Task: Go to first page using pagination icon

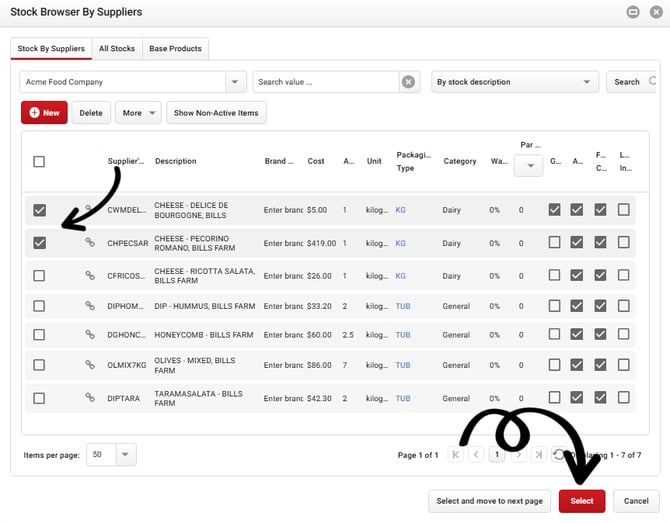Action: click(457, 455)
